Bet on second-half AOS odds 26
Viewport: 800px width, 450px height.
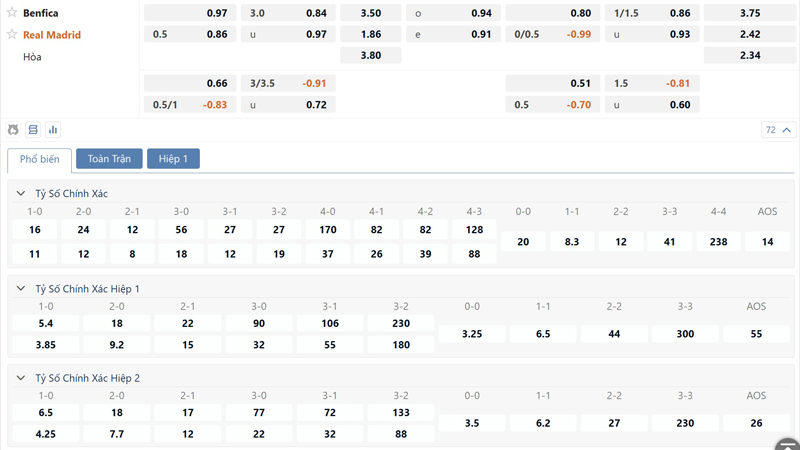(756, 423)
